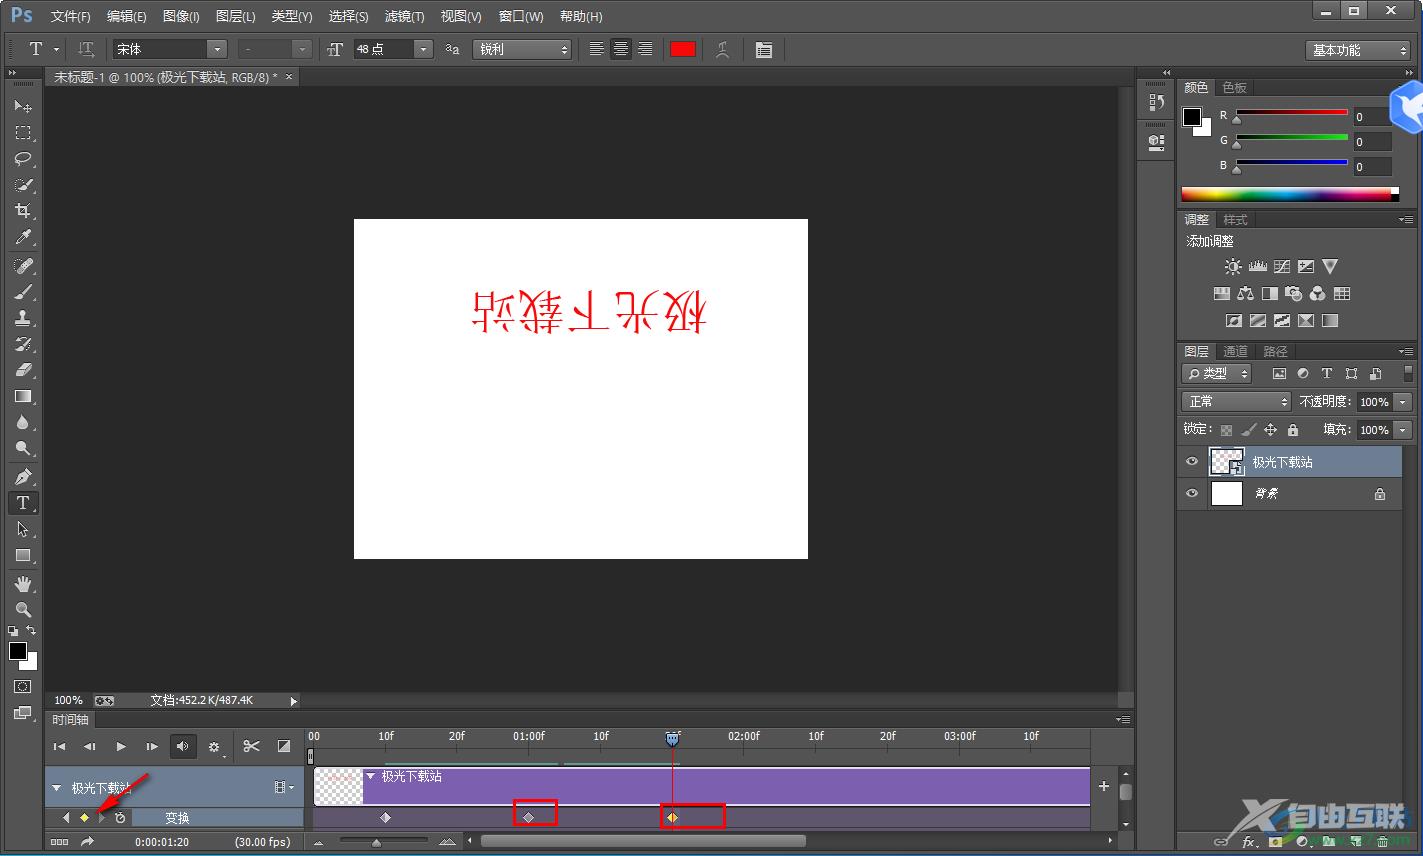This screenshot has height=856, width=1423.
Task: Open the 滤镜(T) menu
Action: click(404, 16)
